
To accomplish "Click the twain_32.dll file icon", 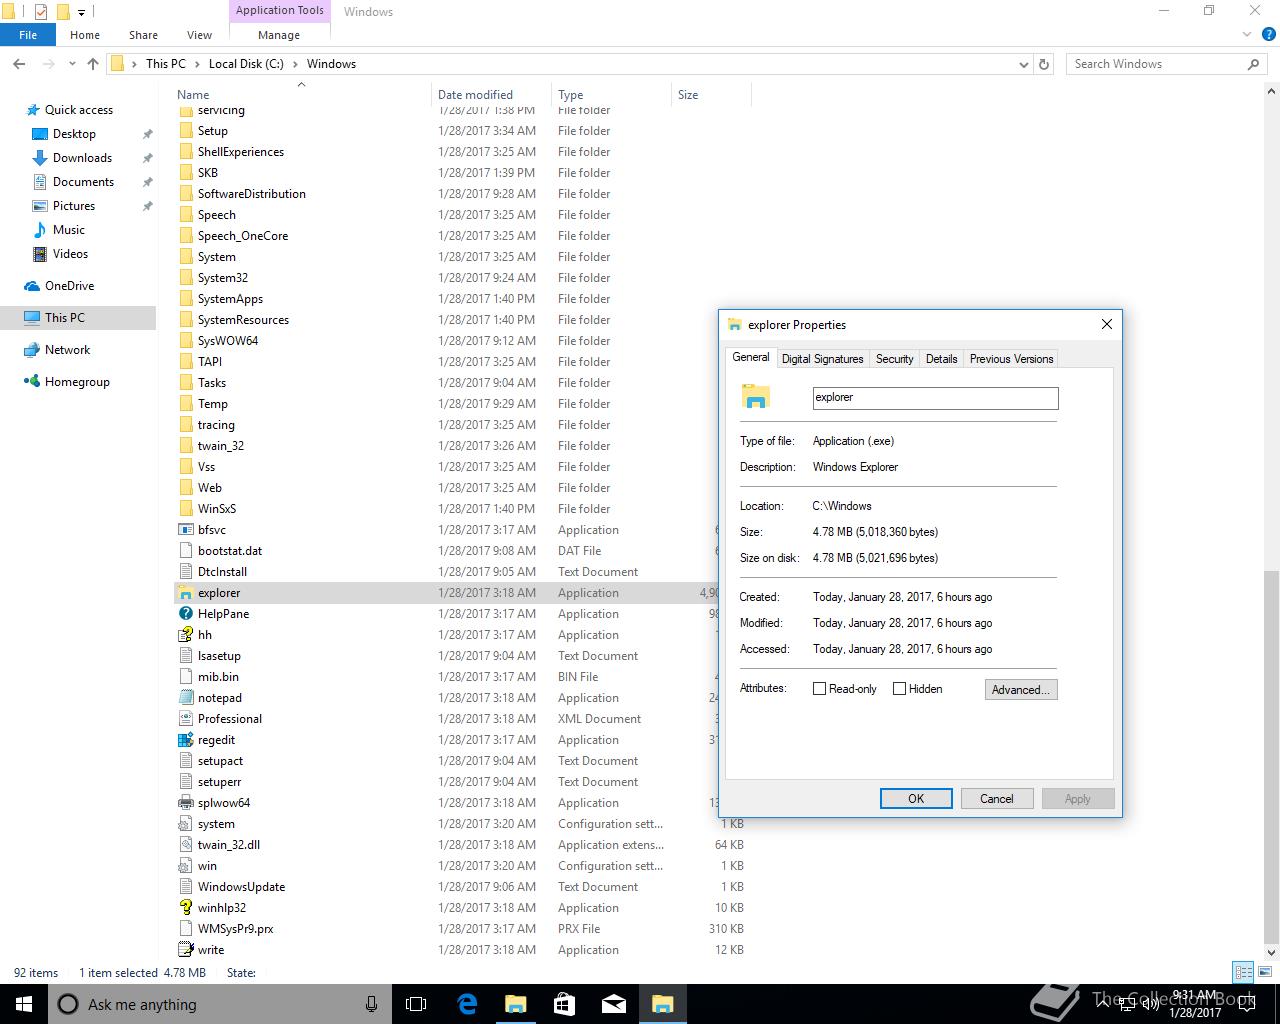I will pos(185,845).
